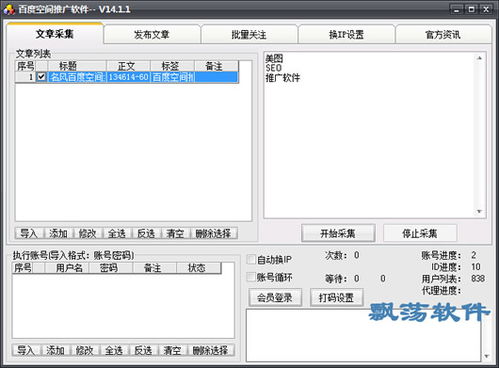499x368 pixels.
Task: Click up arrow of keyword box scrollbar
Action: pyautogui.click(x=479, y=58)
